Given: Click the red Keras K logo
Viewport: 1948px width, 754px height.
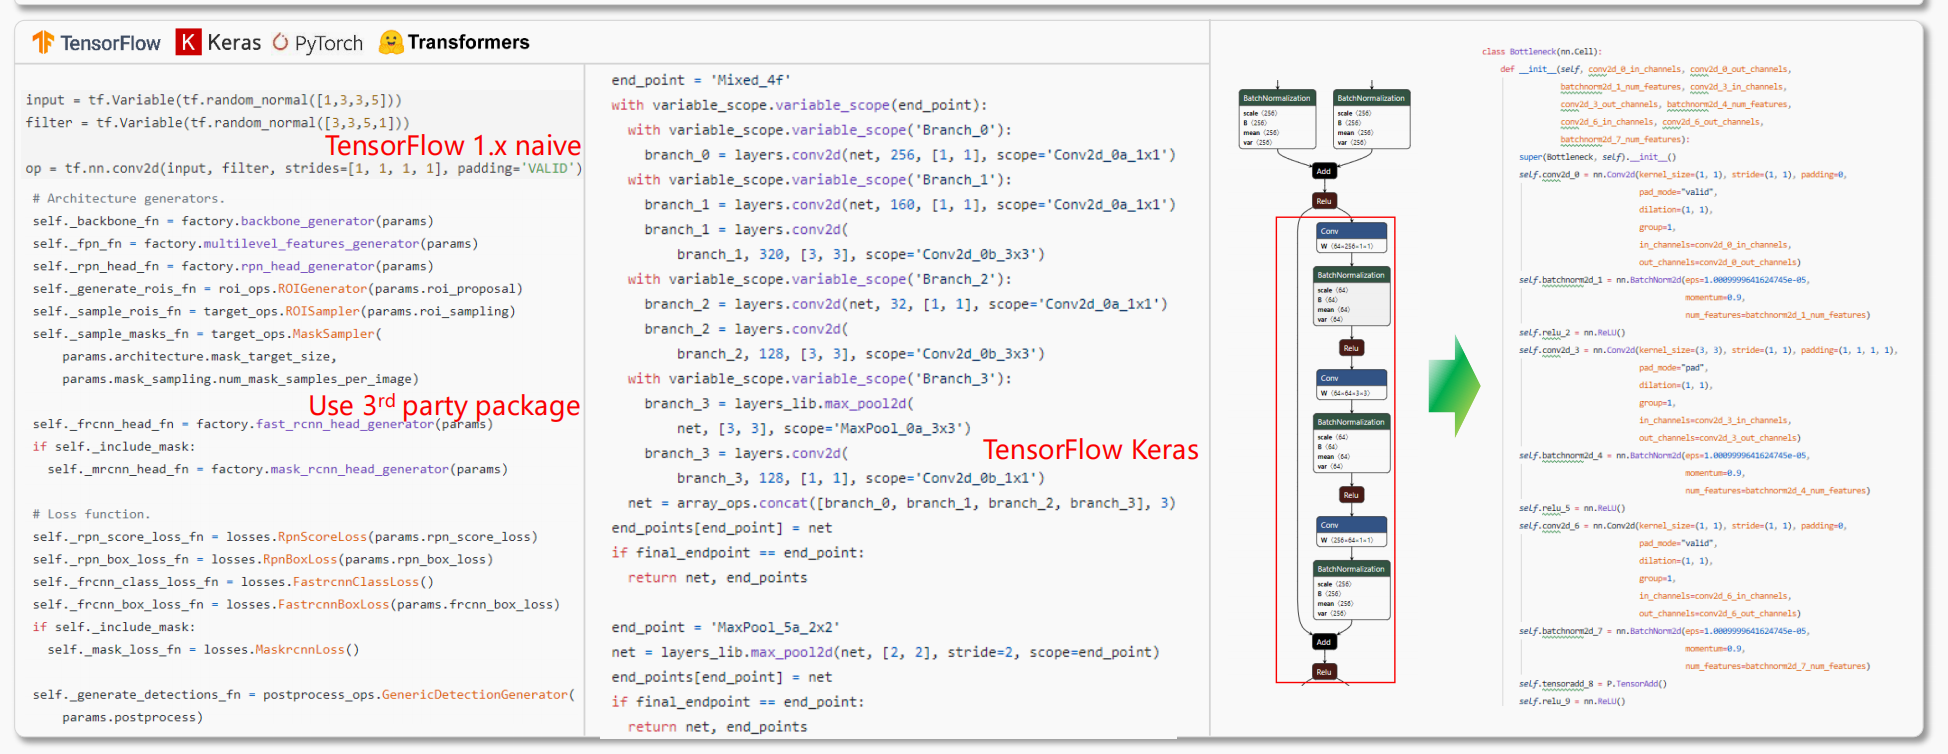Looking at the screenshot, I should [188, 42].
